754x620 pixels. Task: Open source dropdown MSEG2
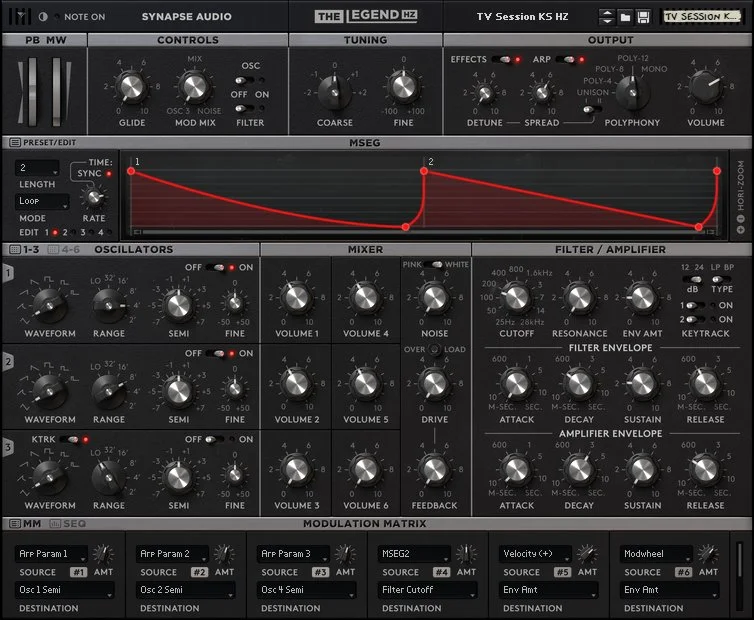click(414, 554)
